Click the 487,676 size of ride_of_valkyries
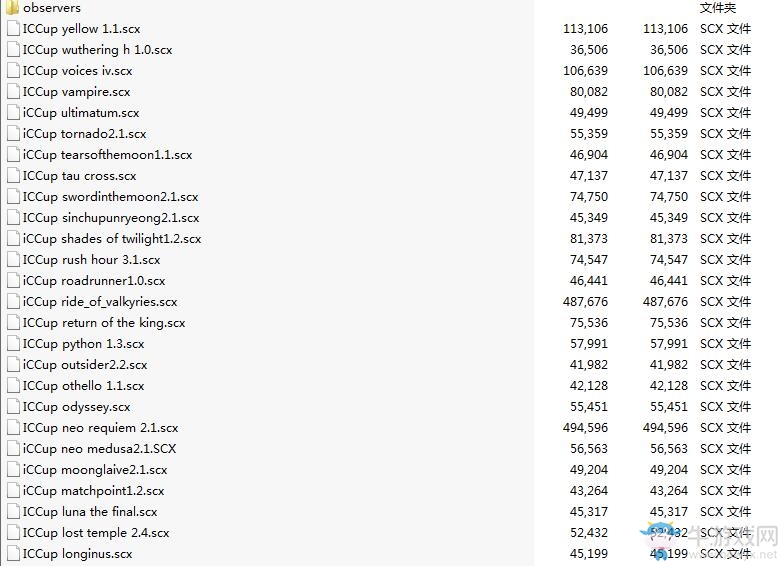Viewport: 783px width, 566px height. pos(585,302)
